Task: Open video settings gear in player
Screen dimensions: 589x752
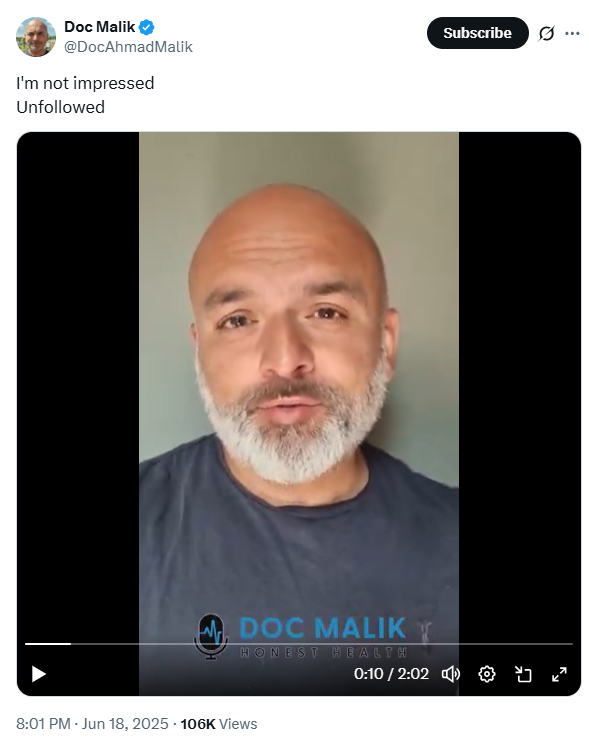Action: tap(486, 674)
